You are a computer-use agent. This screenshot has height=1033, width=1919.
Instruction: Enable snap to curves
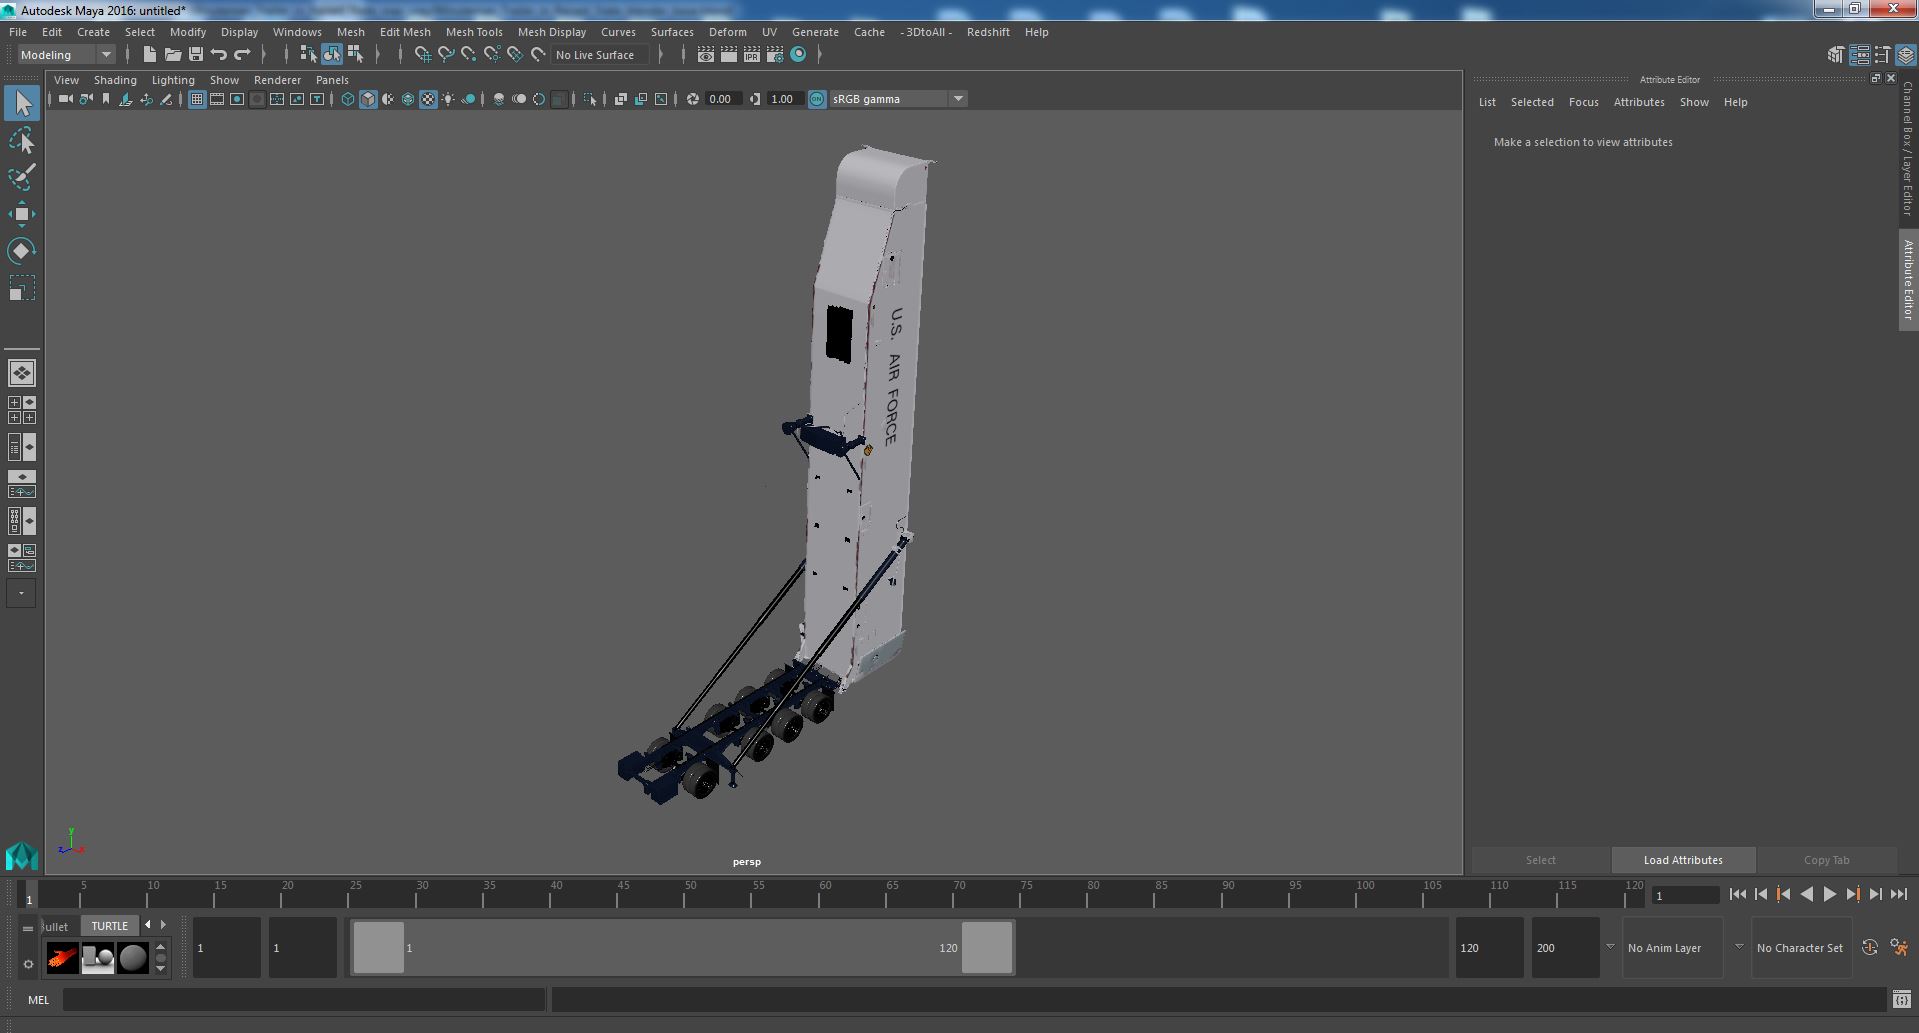click(x=446, y=55)
